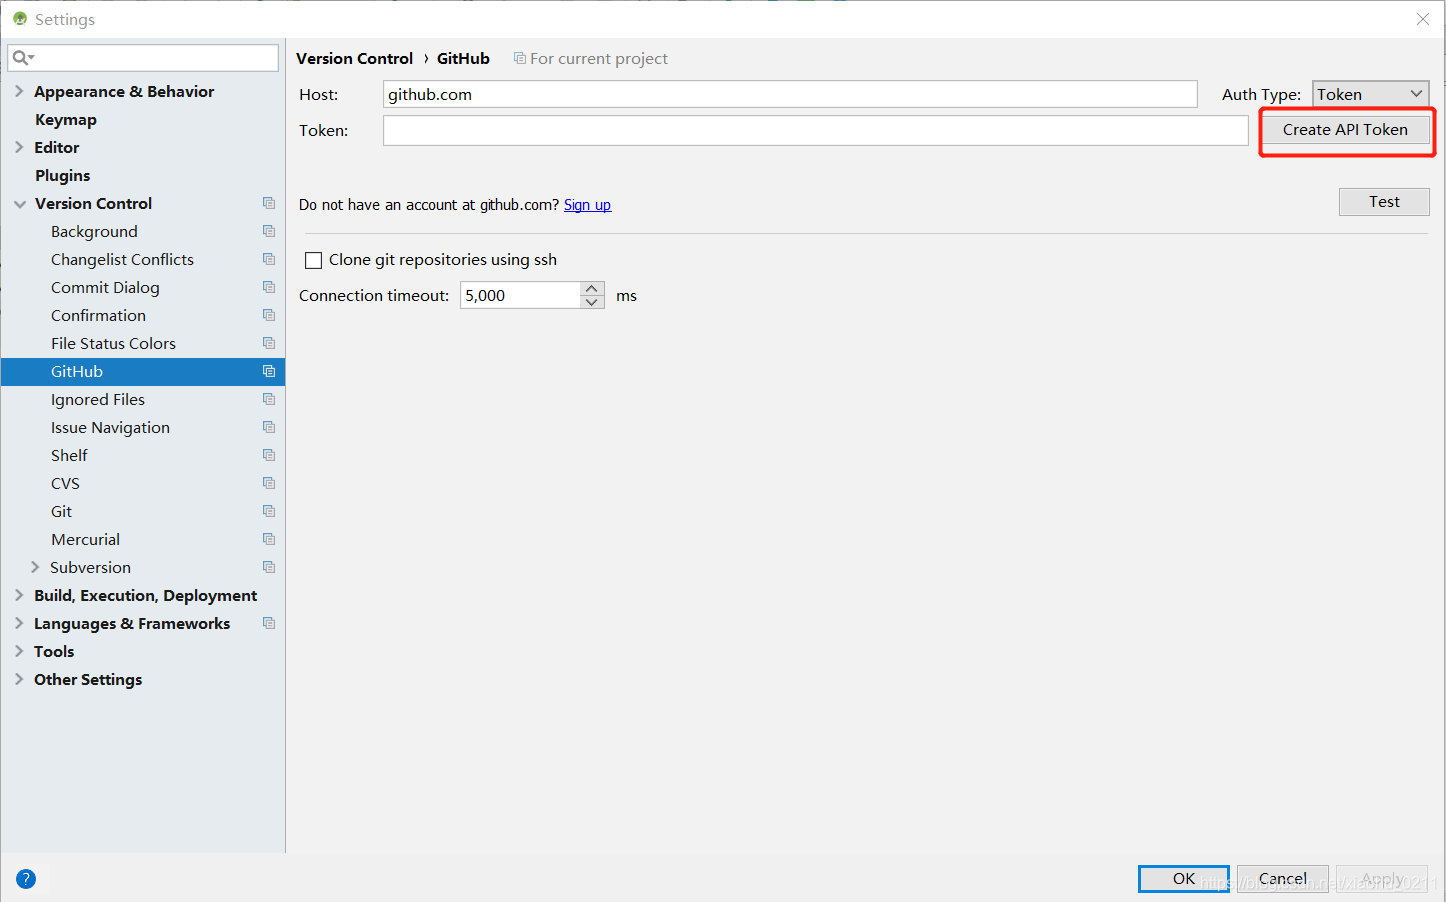
Task: Click the Cancel button
Action: pos(1283,879)
